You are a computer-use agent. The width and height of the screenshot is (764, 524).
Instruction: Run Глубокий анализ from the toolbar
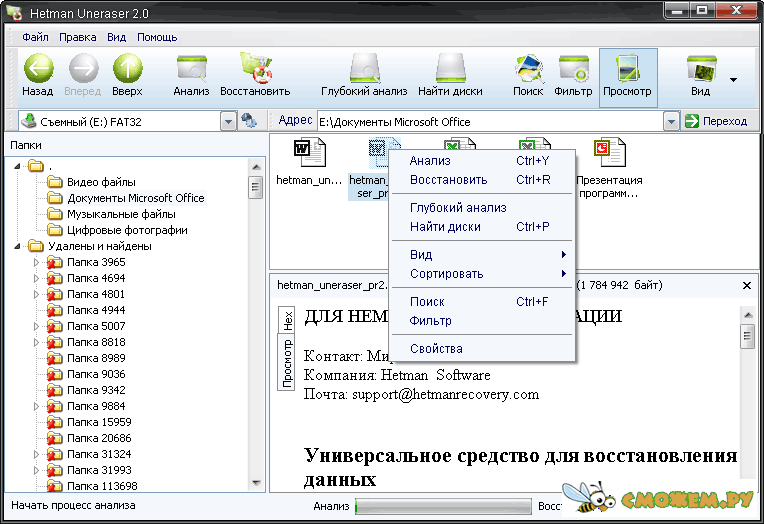coord(364,75)
